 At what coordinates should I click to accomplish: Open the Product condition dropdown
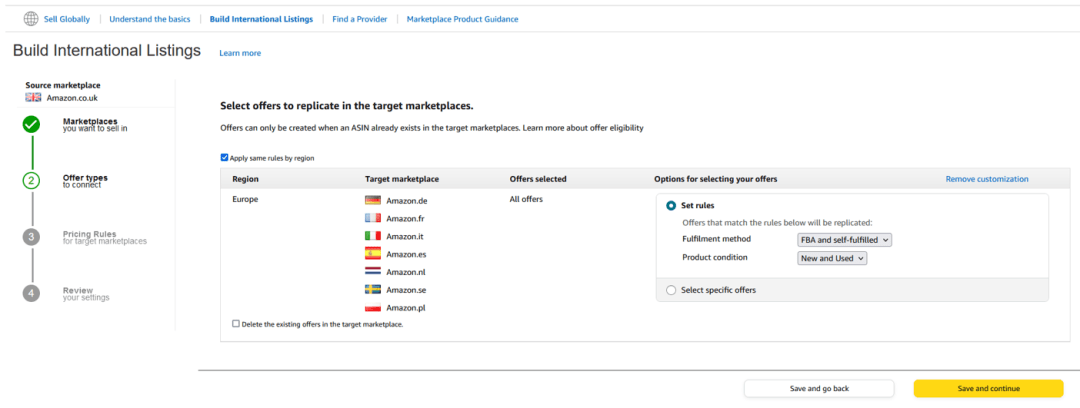(832, 258)
